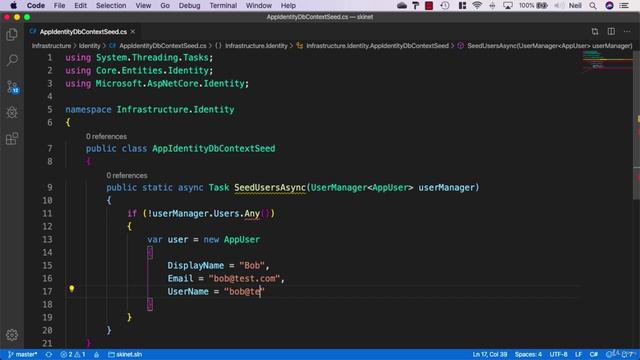Click the C# language mode indicator

tap(594, 354)
